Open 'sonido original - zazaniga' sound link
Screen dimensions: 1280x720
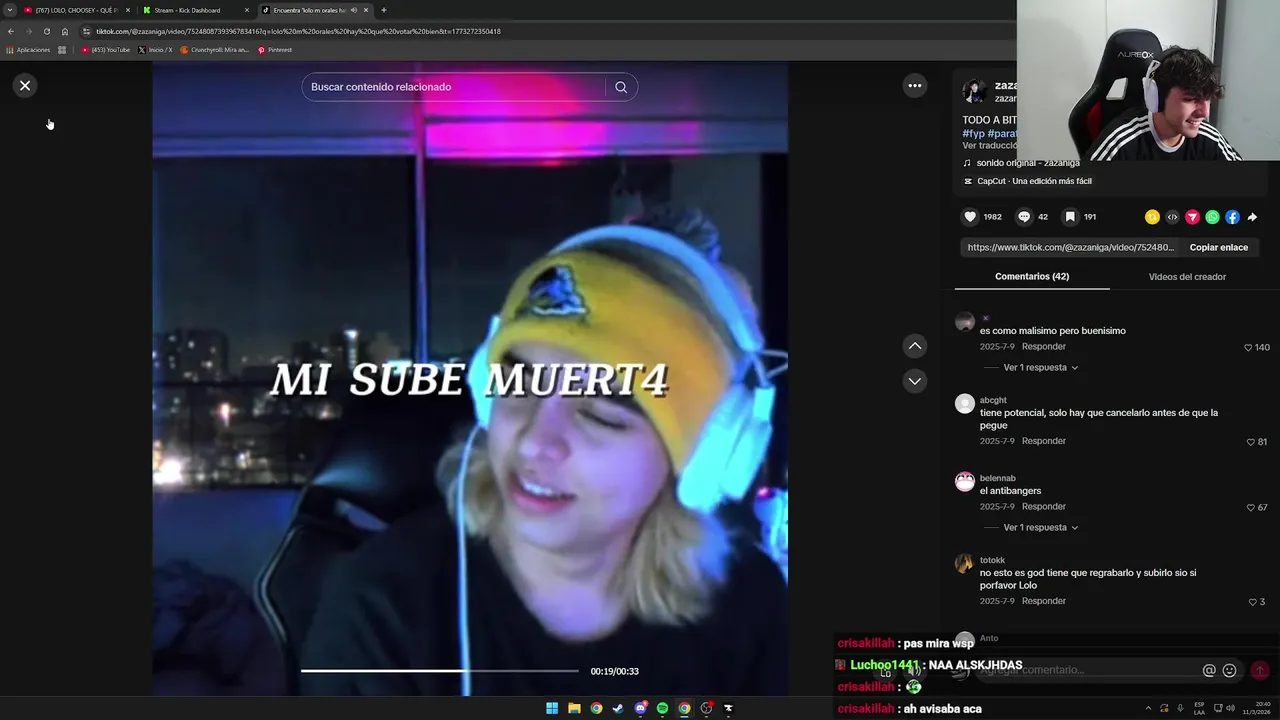[1028, 163]
